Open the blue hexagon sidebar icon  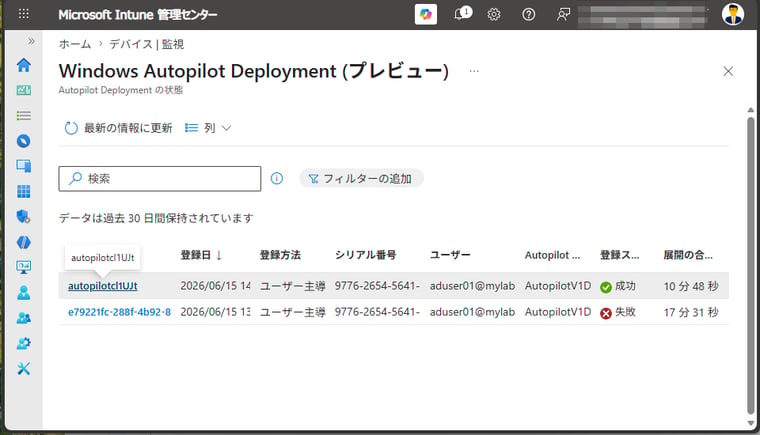tap(23, 242)
